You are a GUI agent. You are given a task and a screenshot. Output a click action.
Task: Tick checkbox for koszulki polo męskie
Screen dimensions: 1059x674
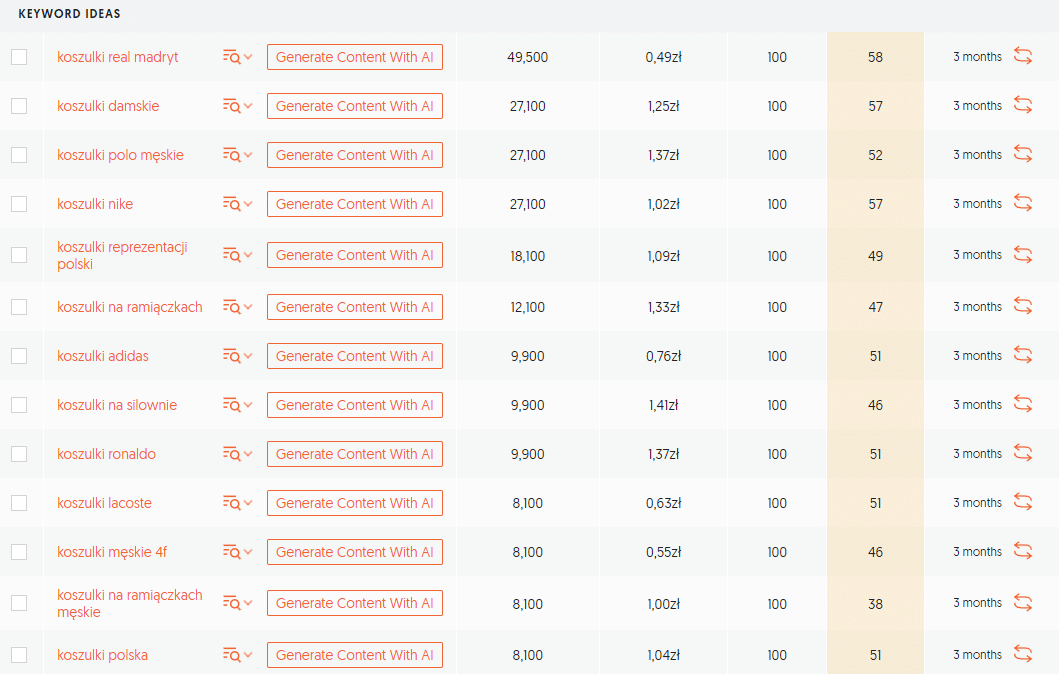click(x=19, y=155)
